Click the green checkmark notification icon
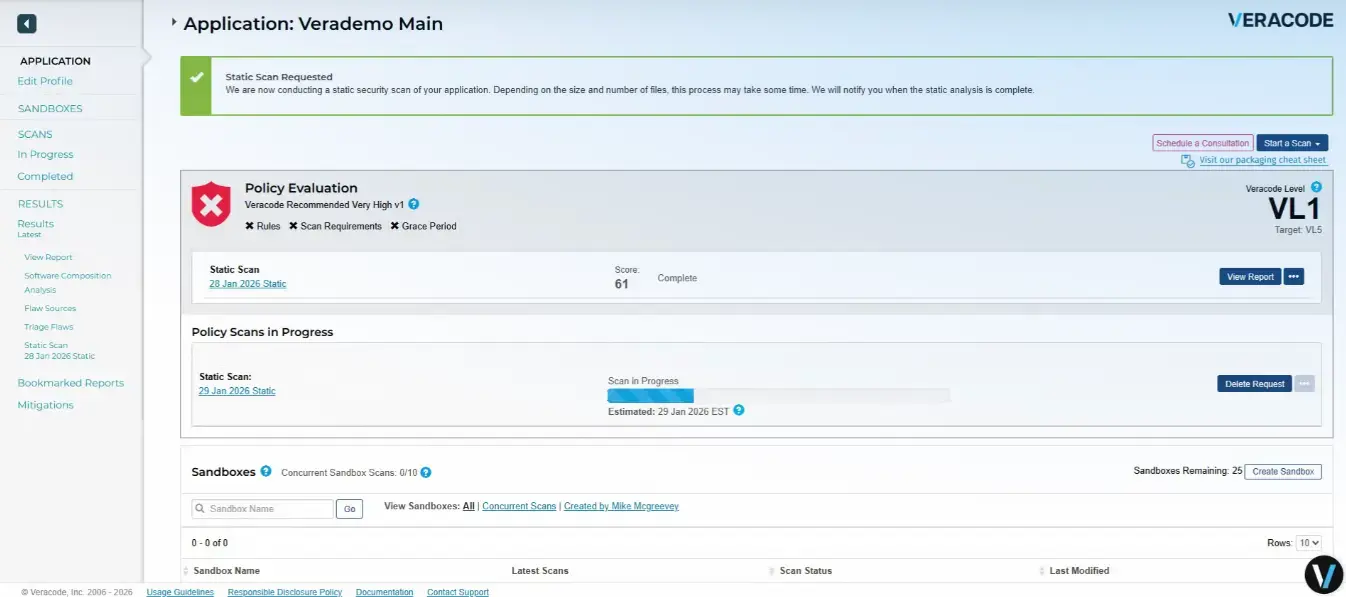This screenshot has height=597, width=1346. coord(196,77)
